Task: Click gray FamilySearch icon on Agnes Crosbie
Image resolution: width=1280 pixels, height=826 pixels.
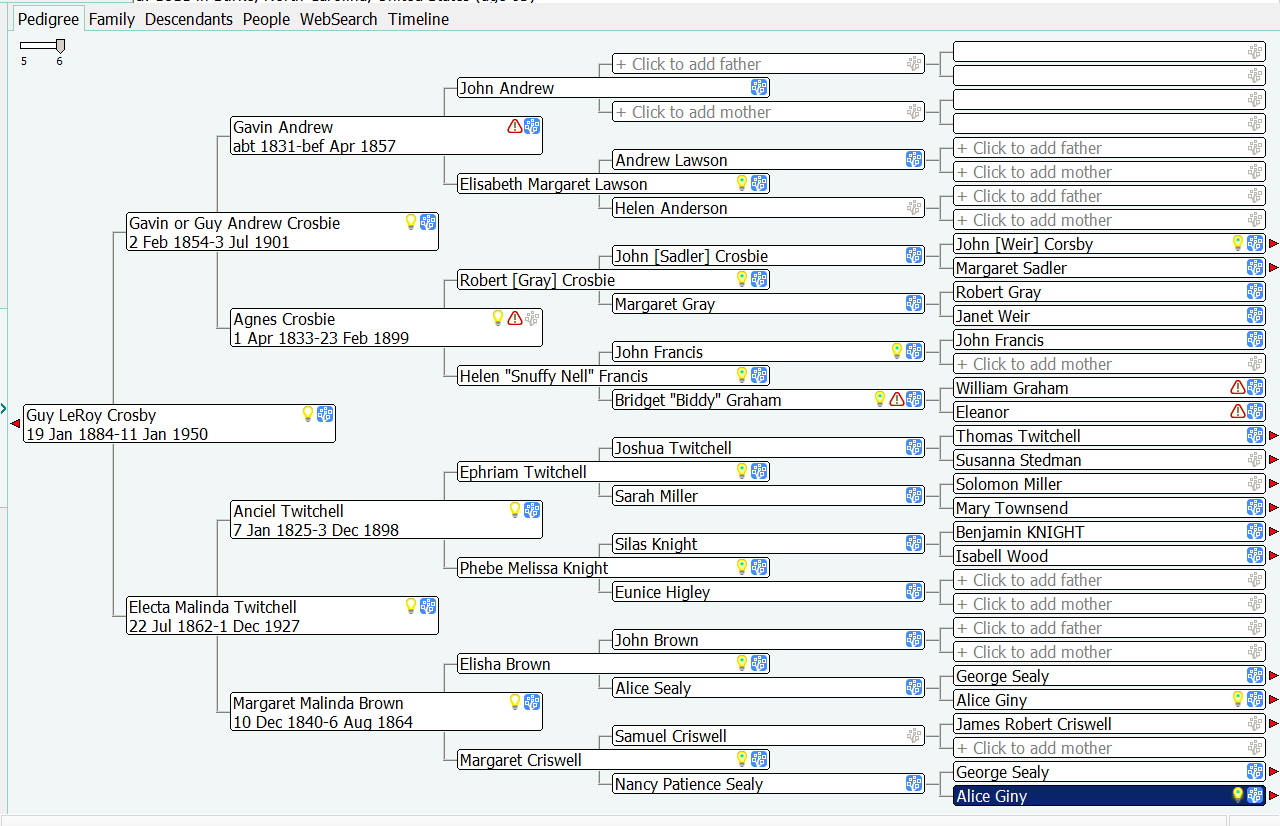Action: coord(532,318)
